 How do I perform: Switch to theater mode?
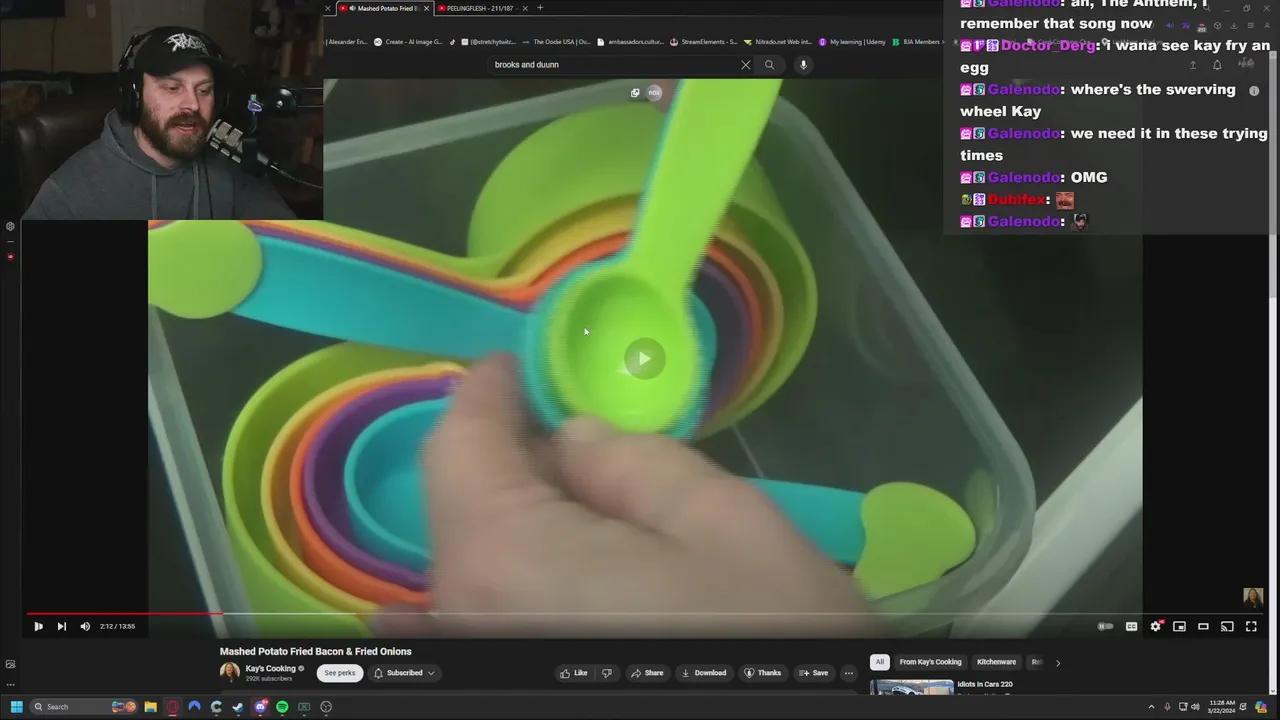[x=1203, y=626]
